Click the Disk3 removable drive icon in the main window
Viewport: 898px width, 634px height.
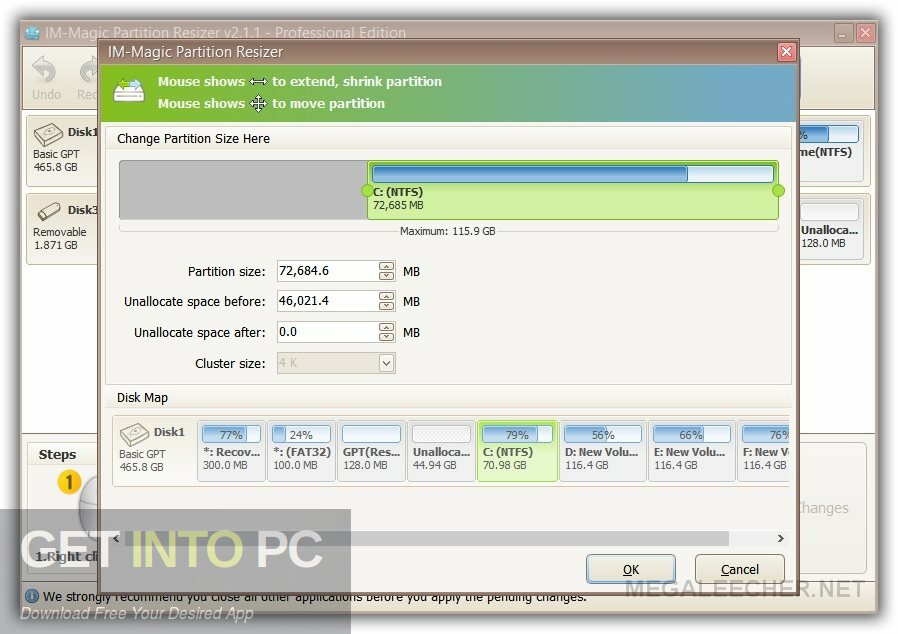click(48, 211)
